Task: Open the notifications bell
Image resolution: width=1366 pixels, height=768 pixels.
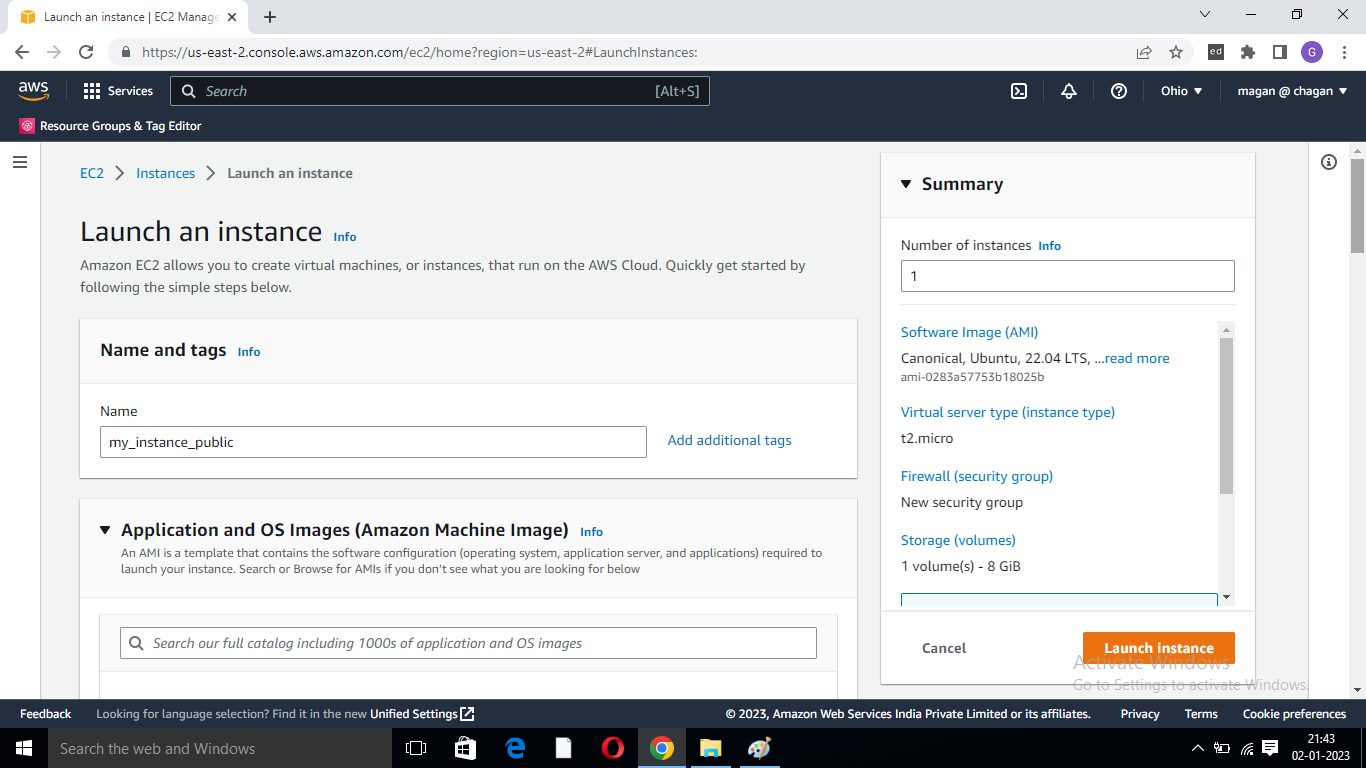Action: pyautogui.click(x=1068, y=91)
